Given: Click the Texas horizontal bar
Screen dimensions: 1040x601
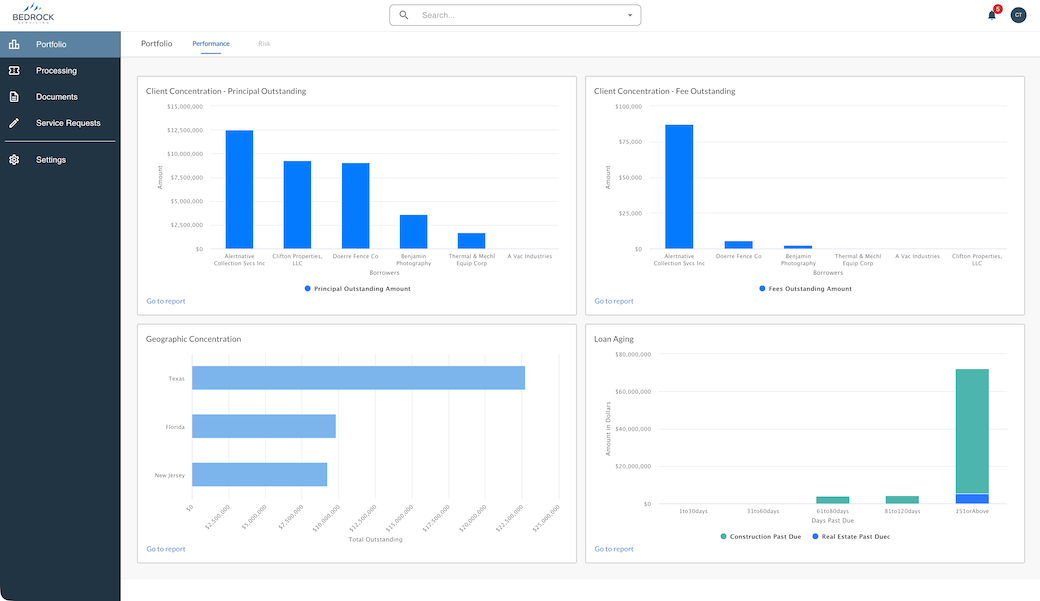Looking at the screenshot, I should pos(359,378).
